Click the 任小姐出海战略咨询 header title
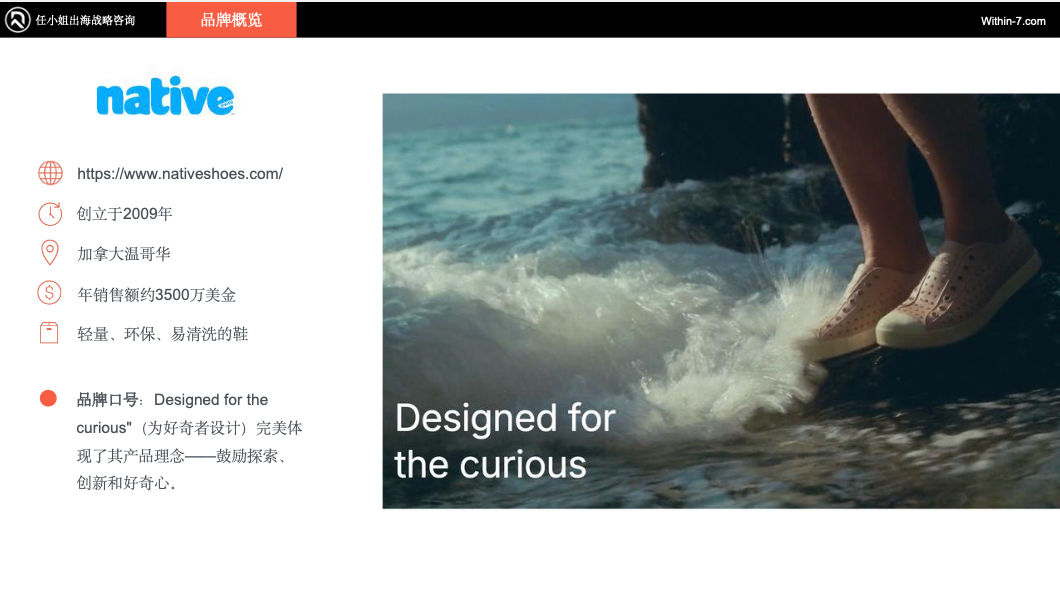This screenshot has width=1060, height=596. point(85,20)
